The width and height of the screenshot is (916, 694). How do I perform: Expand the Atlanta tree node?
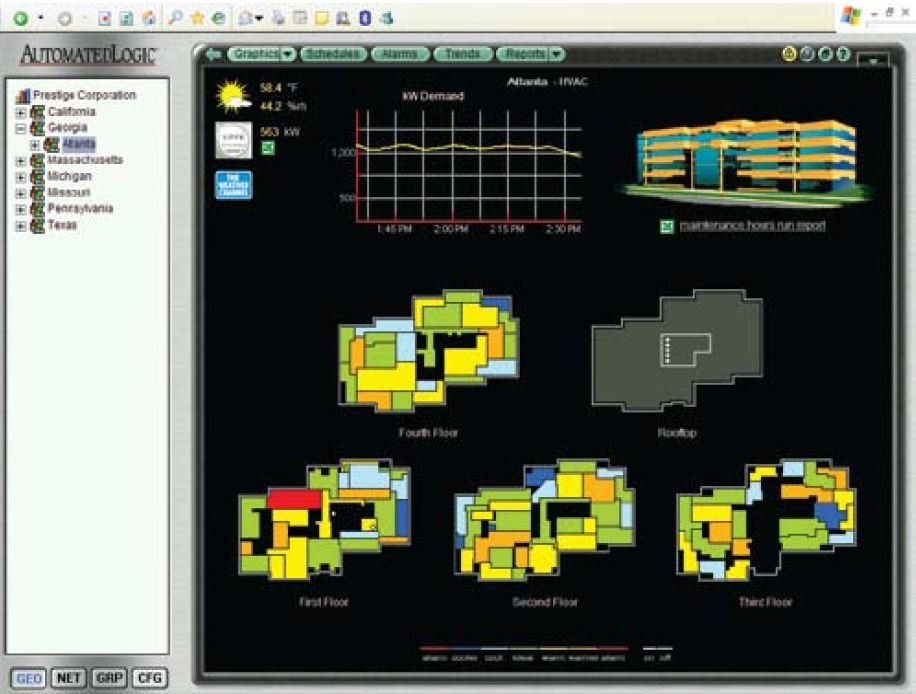pyautogui.click(x=35, y=144)
